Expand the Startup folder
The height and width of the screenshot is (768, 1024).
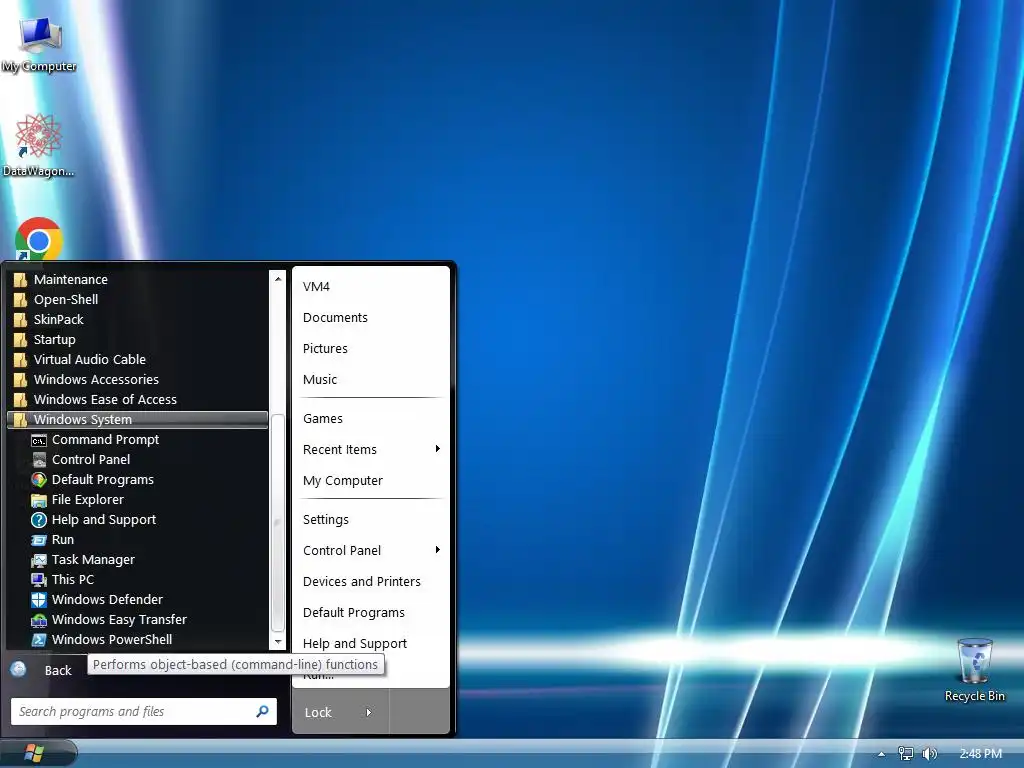click(x=137, y=340)
